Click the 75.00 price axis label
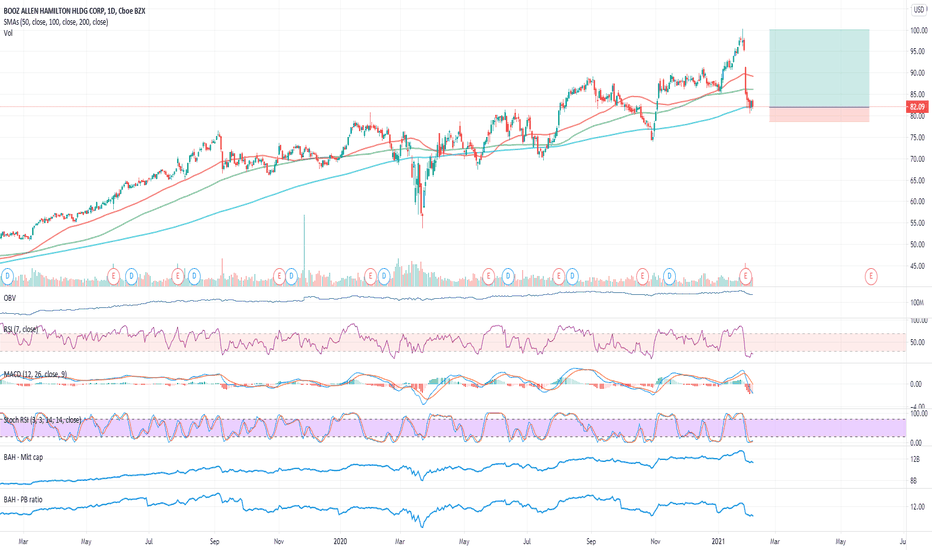This screenshot has height=550, width=932. [918, 137]
